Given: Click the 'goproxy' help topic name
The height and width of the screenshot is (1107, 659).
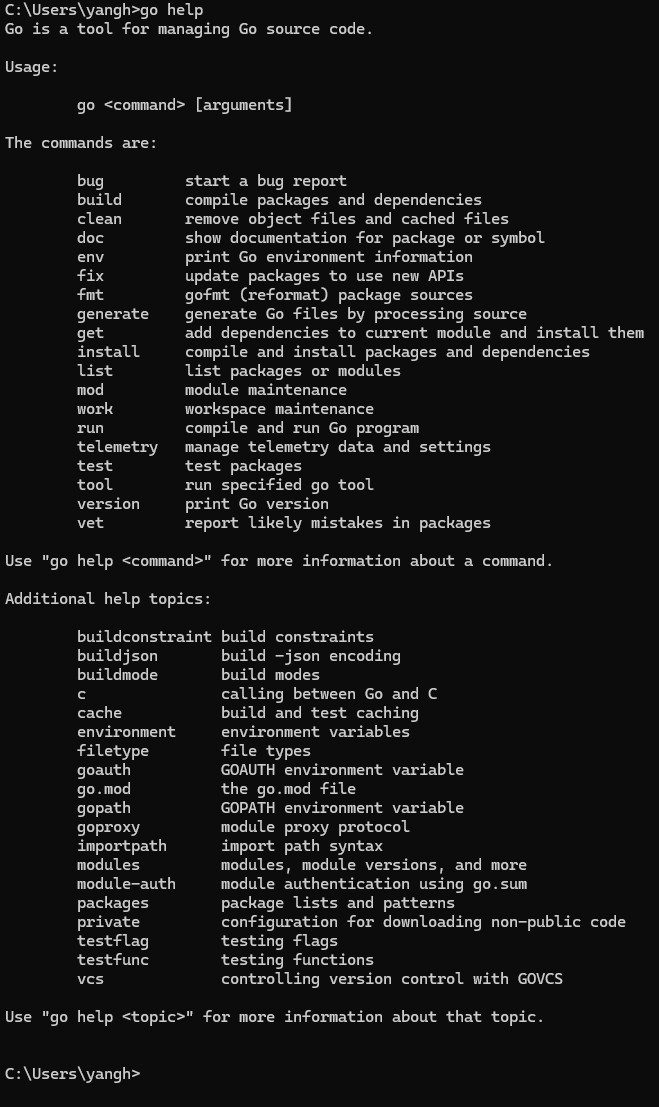Looking at the screenshot, I should point(108,827).
